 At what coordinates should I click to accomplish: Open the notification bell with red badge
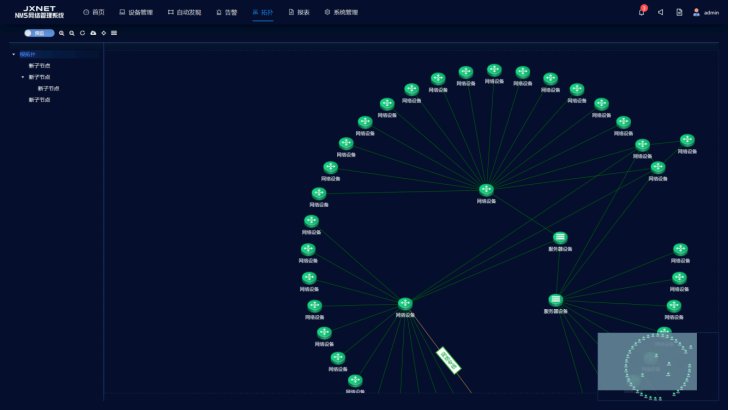coord(642,12)
